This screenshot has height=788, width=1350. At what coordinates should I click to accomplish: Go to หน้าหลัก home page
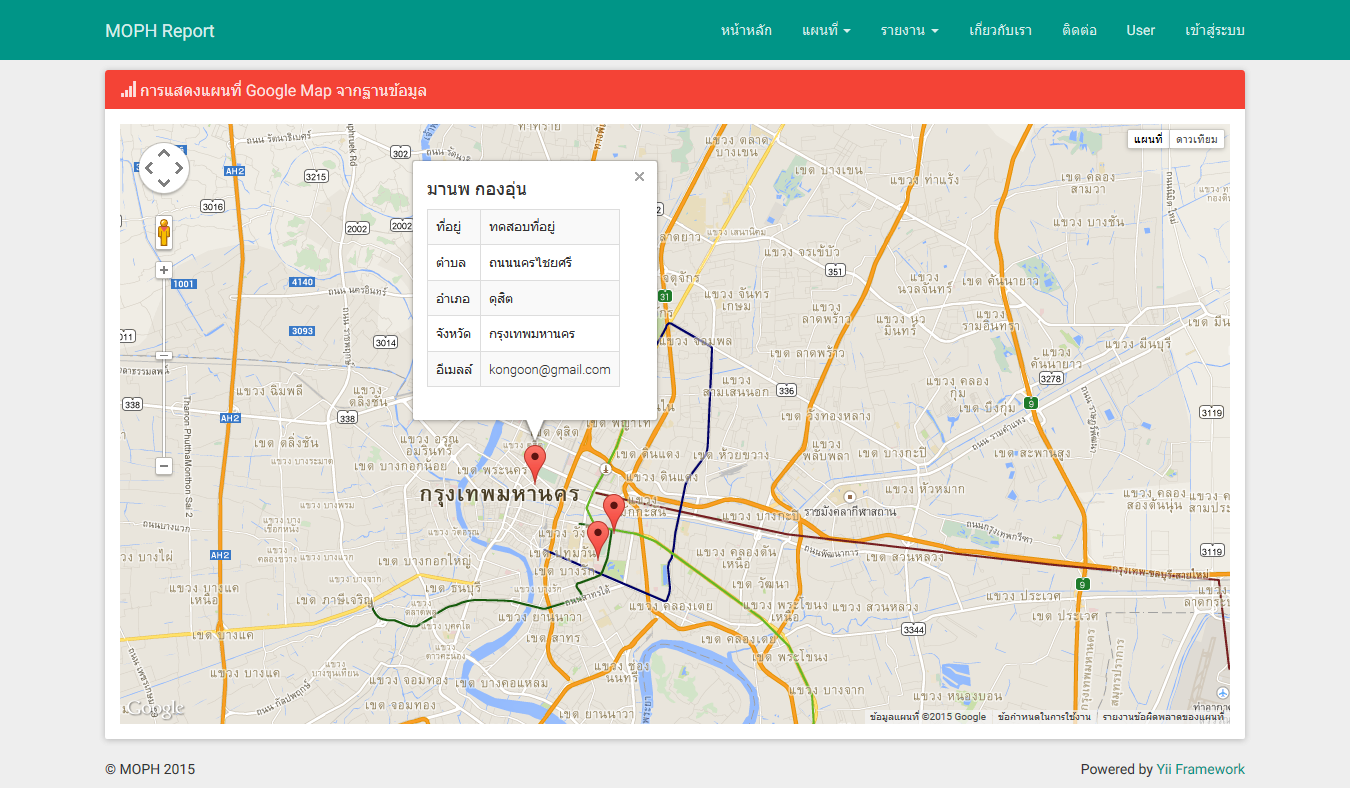click(746, 30)
